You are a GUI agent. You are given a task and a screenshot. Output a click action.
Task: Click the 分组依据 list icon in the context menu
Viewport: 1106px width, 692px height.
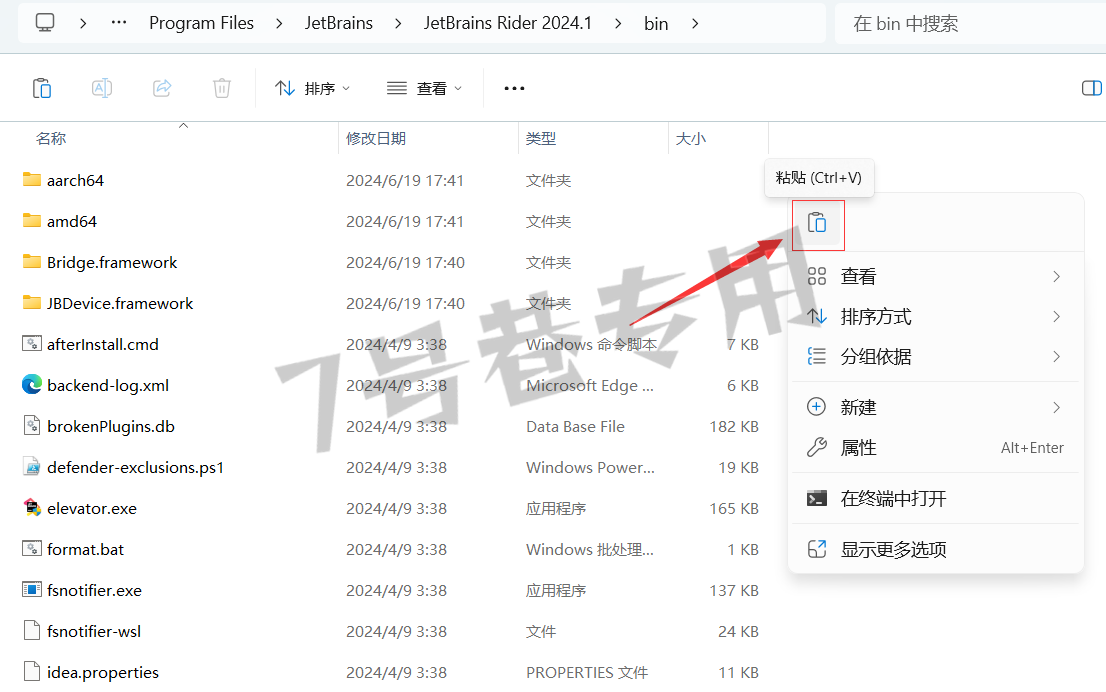(x=817, y=357)
